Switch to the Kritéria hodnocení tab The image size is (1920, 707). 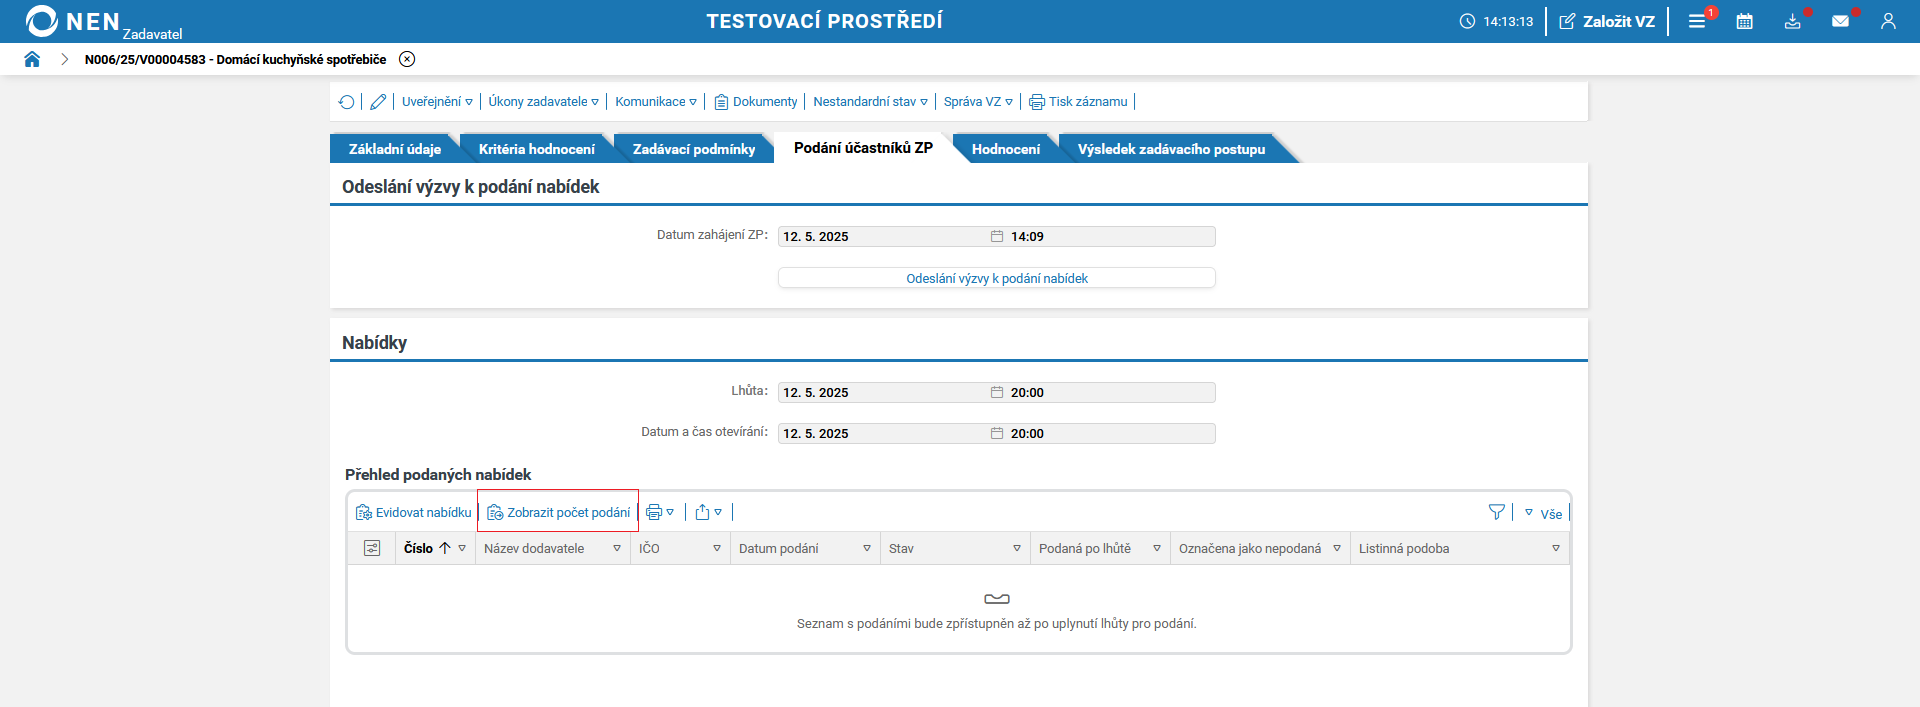pyautogui.click(x=536, y=149)
